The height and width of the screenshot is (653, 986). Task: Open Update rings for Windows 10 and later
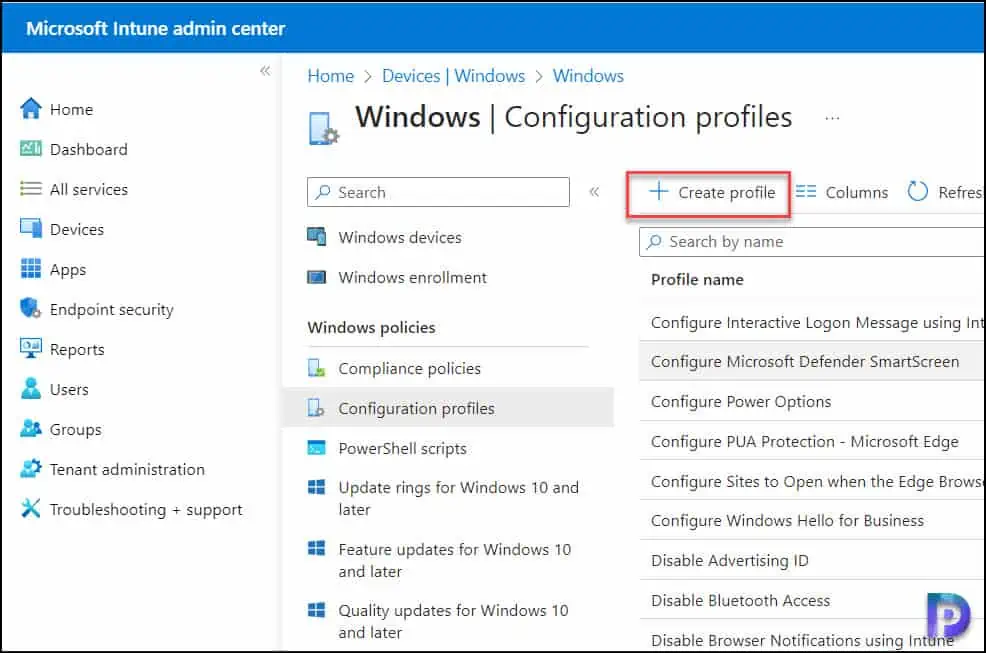tap(458, 498)
